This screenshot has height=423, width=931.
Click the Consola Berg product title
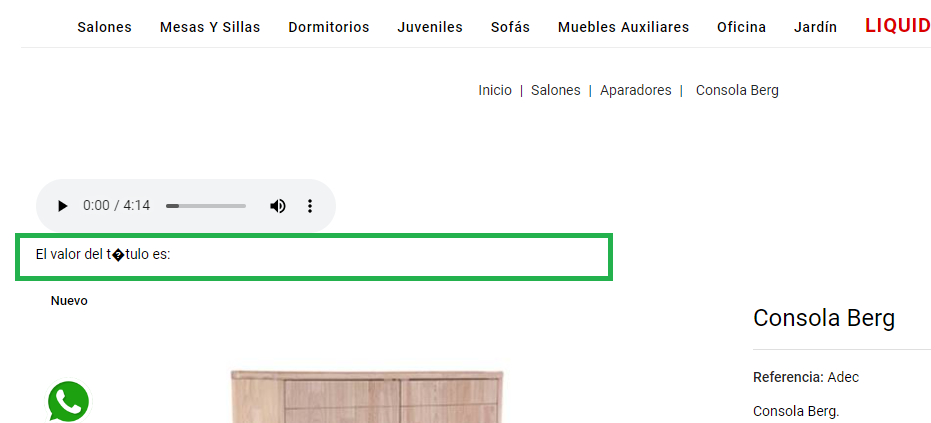click(824, 318)
